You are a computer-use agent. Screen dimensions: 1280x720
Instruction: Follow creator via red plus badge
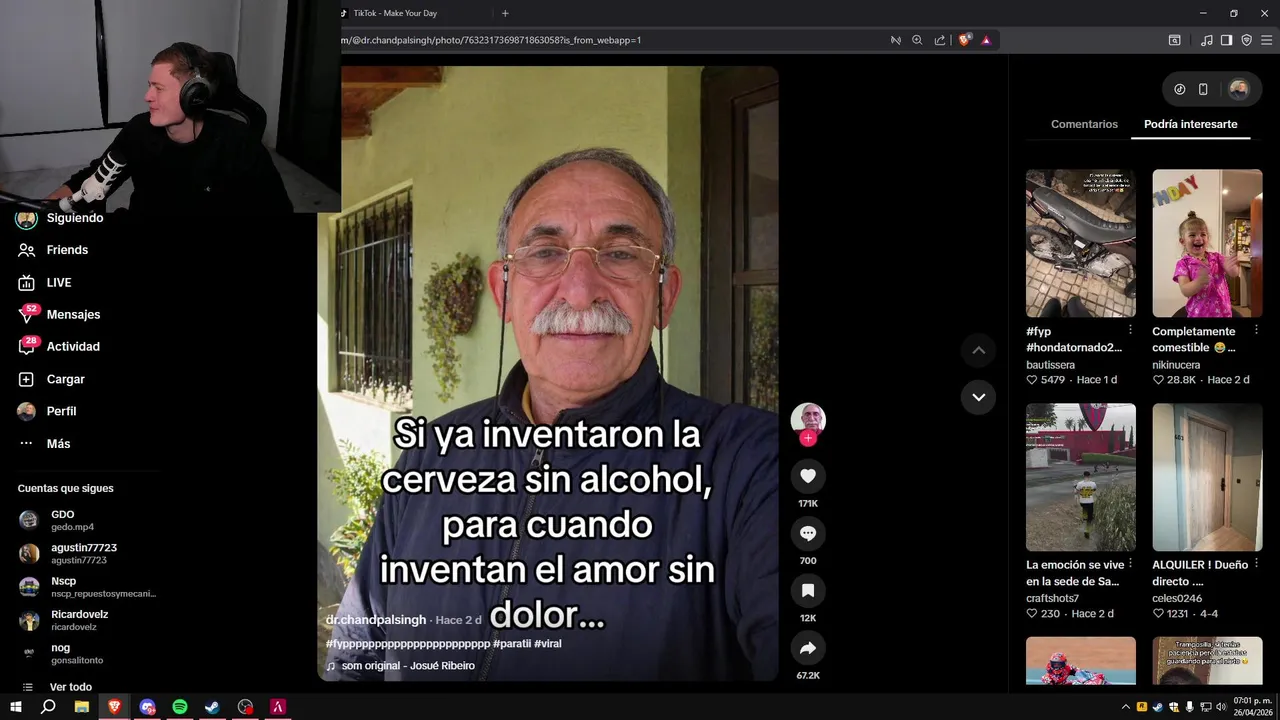[x=808, y=438]
